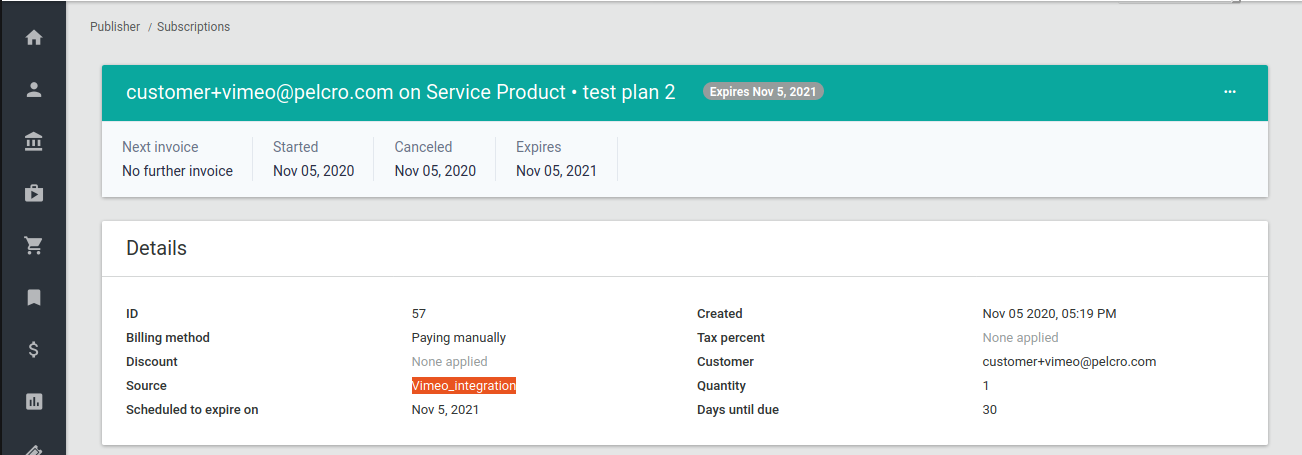Click the bank building icon

tap(34, 142)
